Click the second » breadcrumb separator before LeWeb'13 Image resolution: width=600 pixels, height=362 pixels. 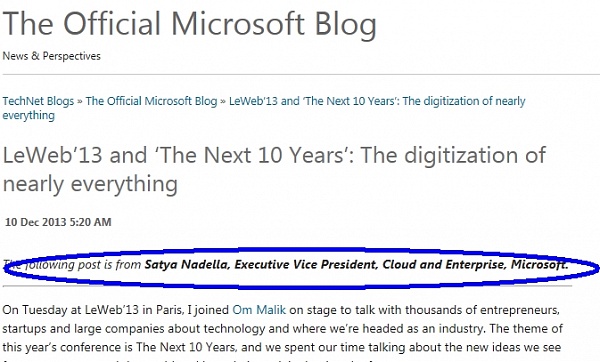tap(223, 102)
